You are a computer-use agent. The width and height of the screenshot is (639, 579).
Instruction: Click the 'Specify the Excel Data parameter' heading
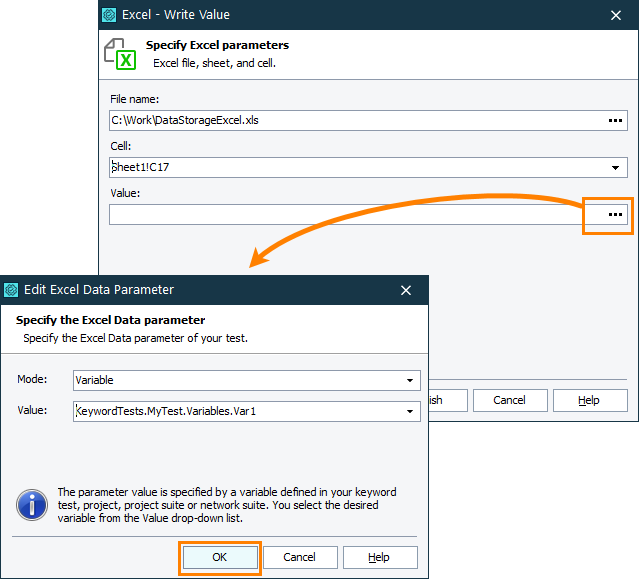tap(110, 320)
